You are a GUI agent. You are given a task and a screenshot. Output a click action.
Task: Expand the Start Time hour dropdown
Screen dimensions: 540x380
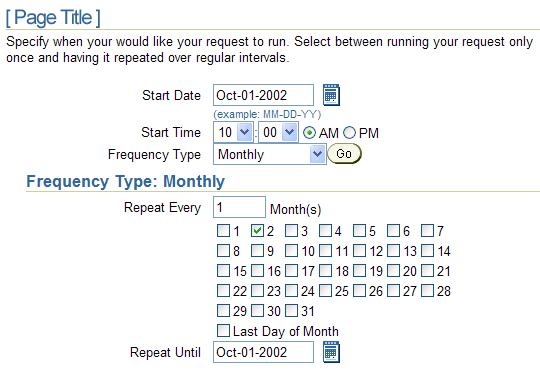[233, 132]
